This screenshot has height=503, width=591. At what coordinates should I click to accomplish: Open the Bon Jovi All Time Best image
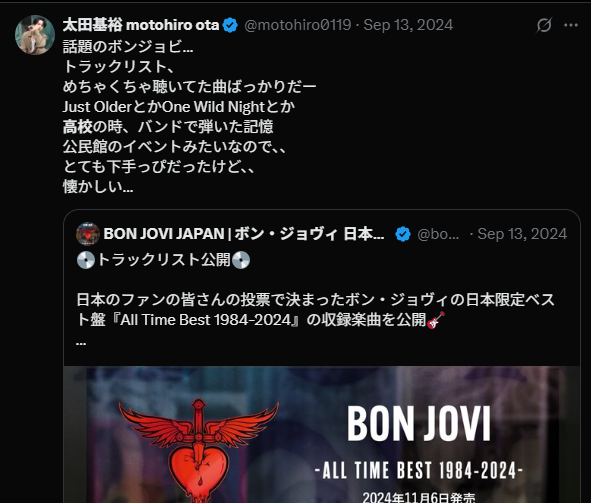(322, 434)
